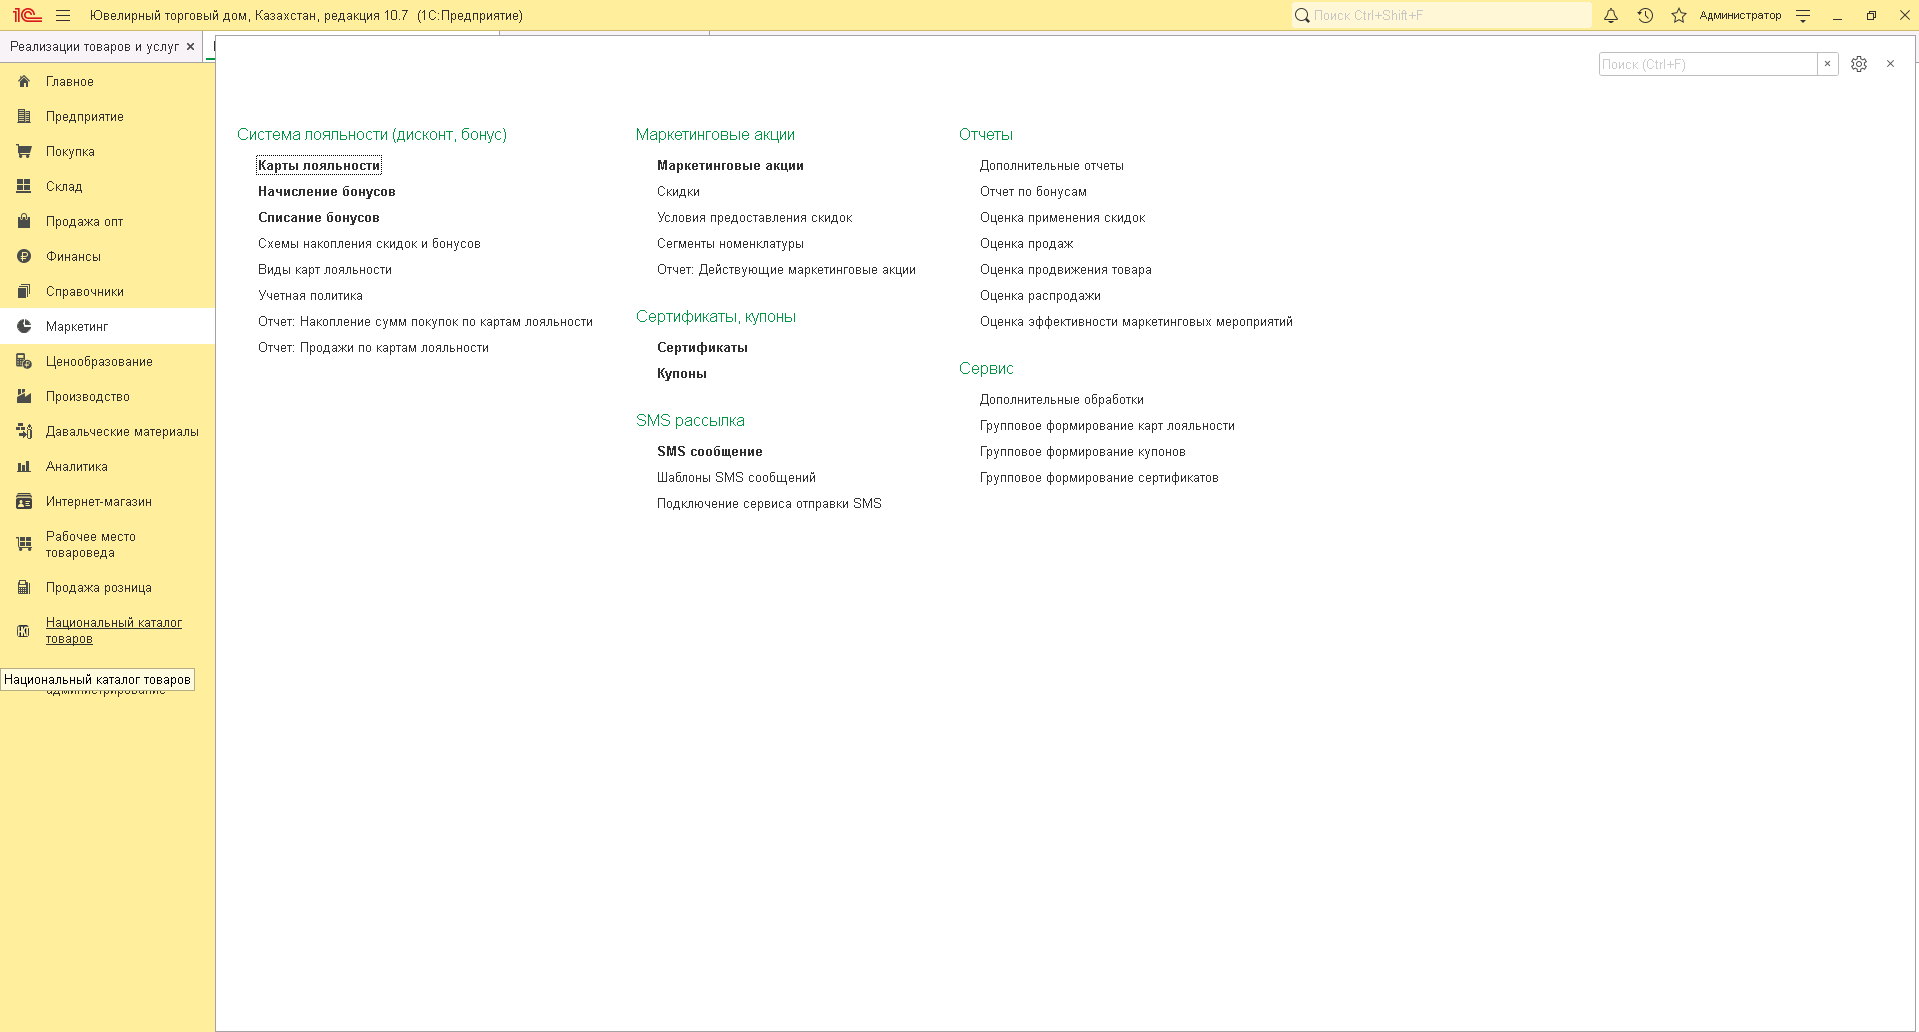Click the 1C logo icon
The height and width of the screenshot is (1032, 1919).
pyautogui.click(x=27, y=15)
